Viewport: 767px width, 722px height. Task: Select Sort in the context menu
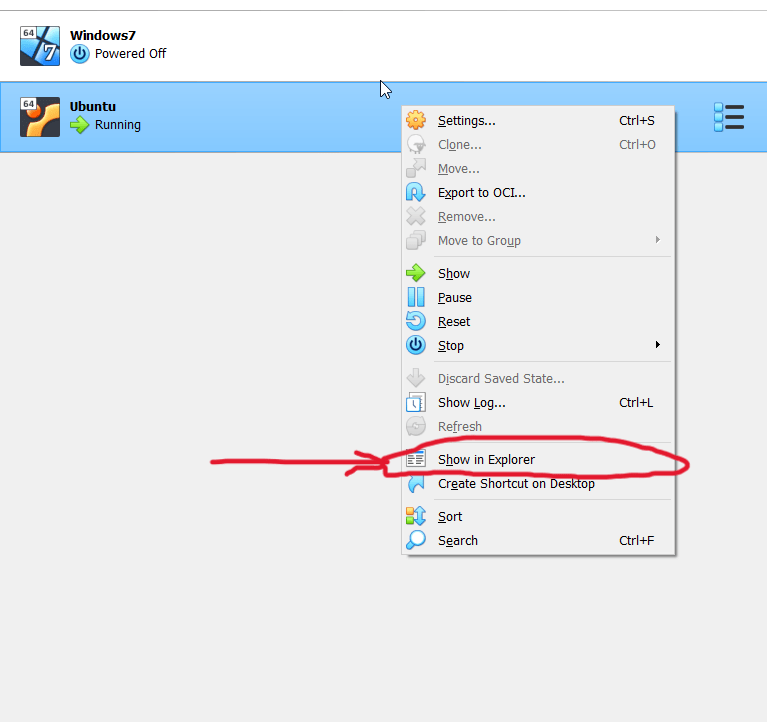(x=538, y=517)
